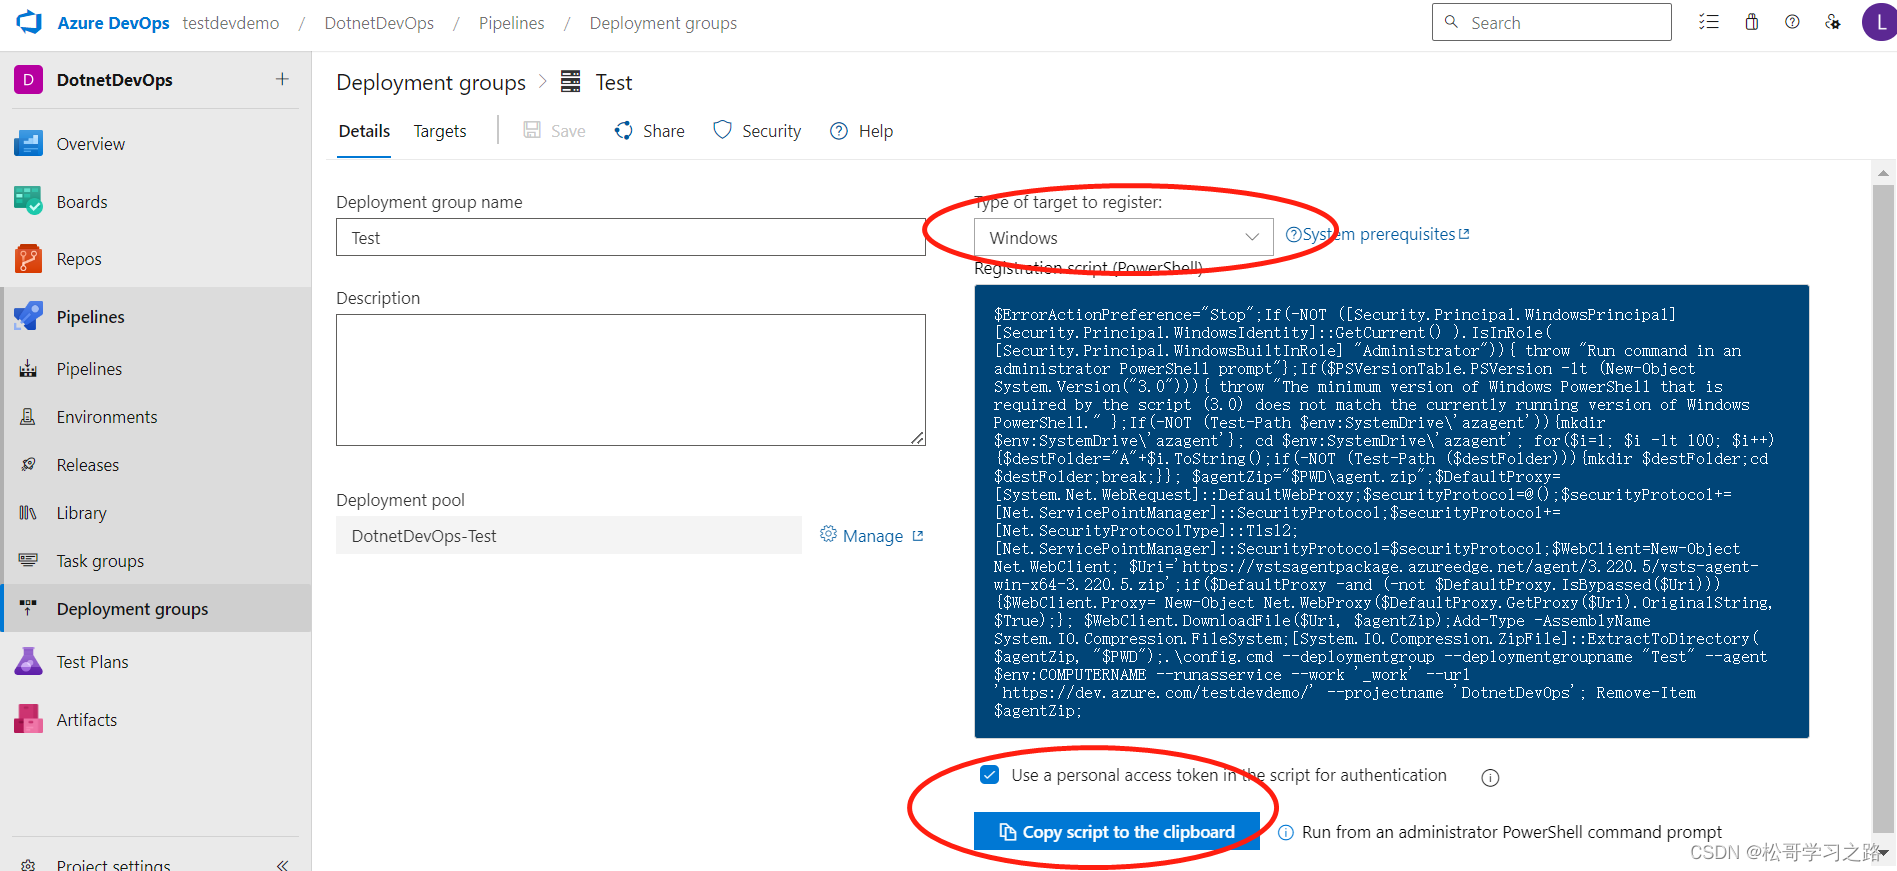This screenshot has height=871, width=1897.
Task: Click DotnetDevOps breadcrumb
Action: point(379,23)
